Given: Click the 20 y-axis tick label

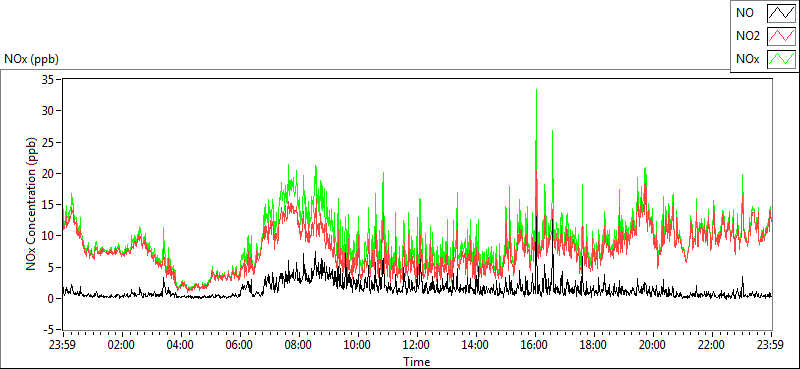Looking at the screenshot, I should 48,173.
